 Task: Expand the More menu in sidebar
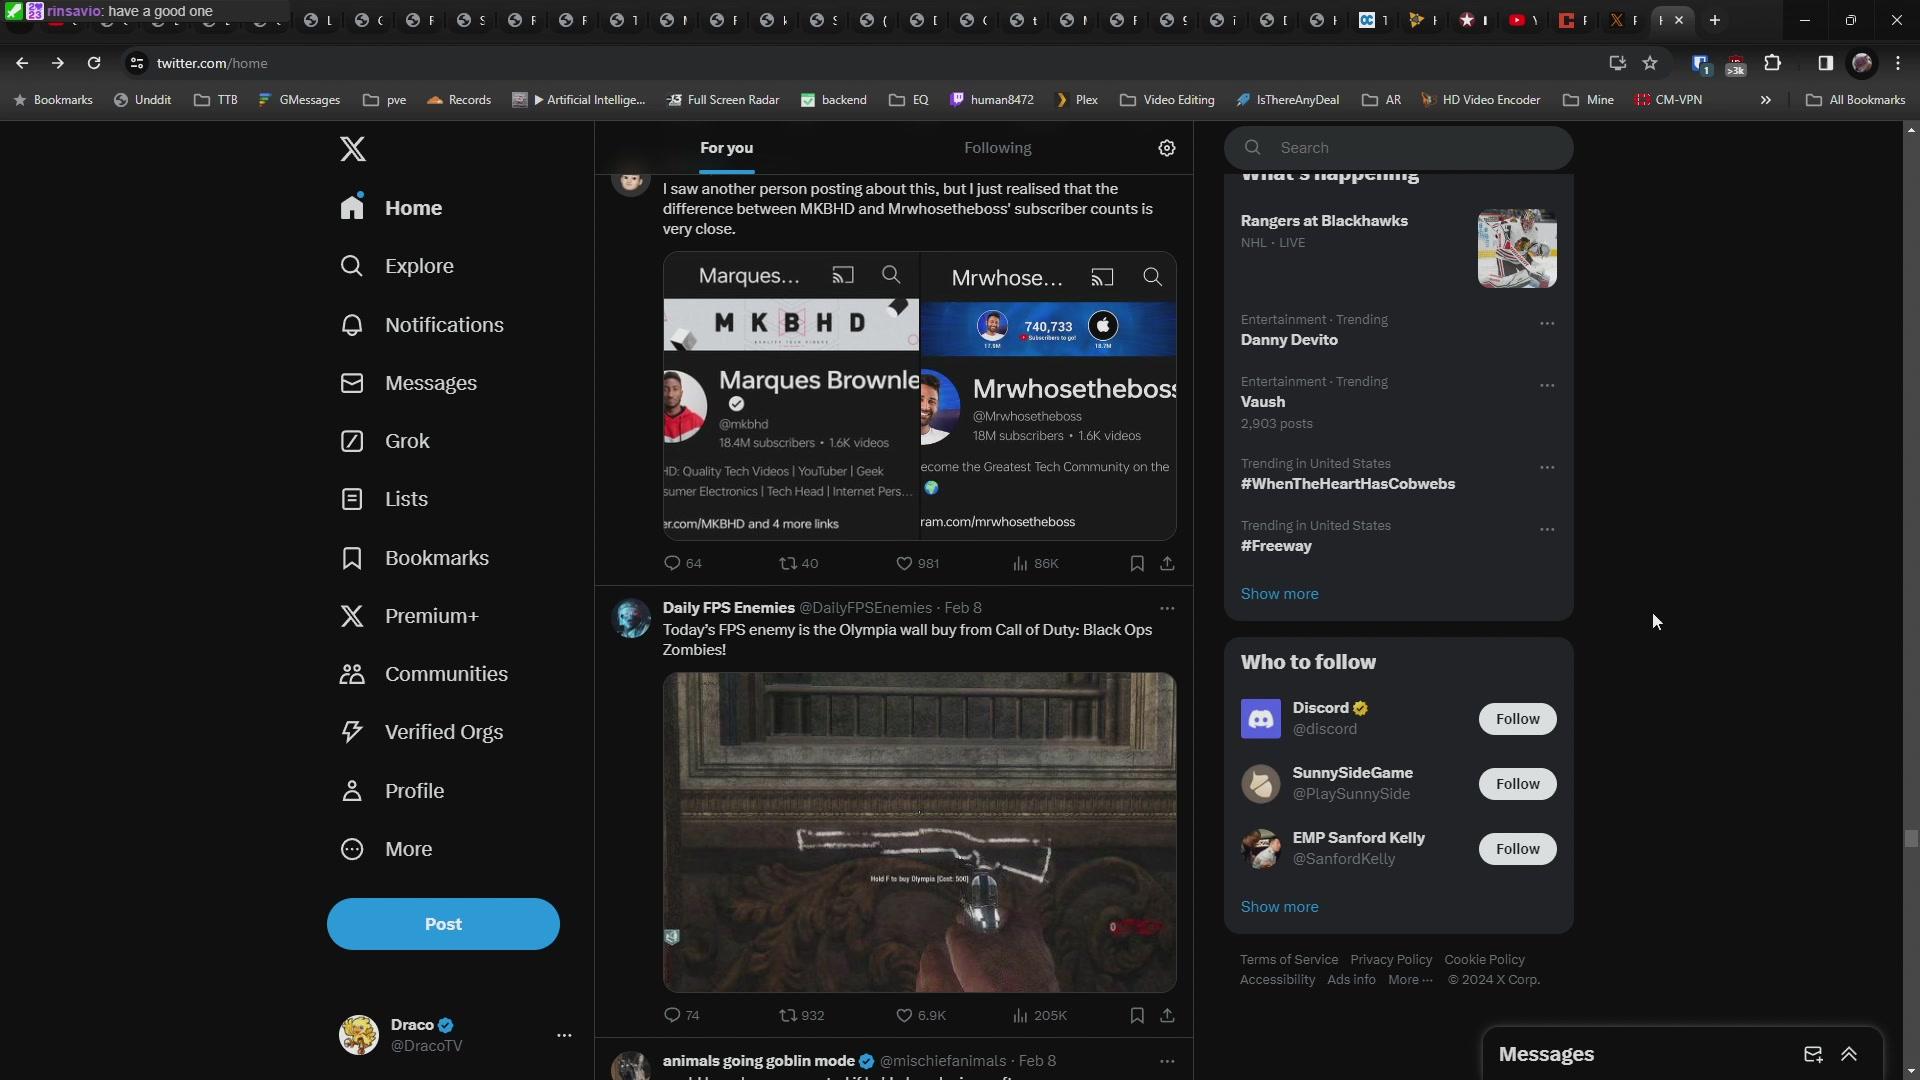click(387, 849)
